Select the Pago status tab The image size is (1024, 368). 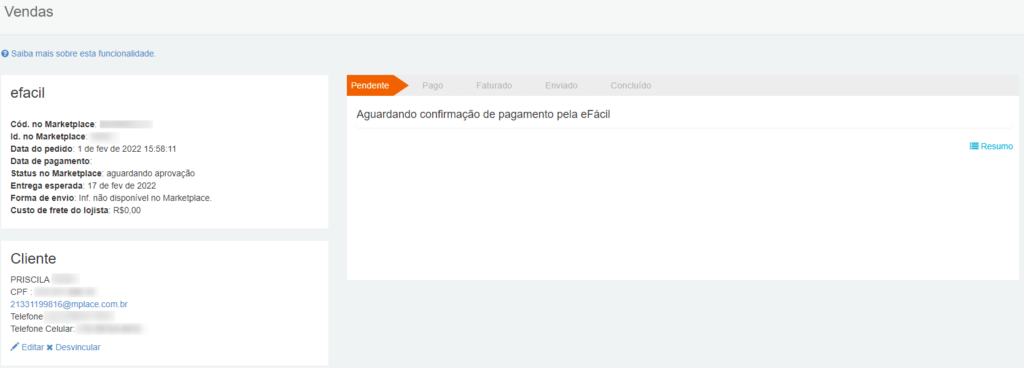coord(432,85)
